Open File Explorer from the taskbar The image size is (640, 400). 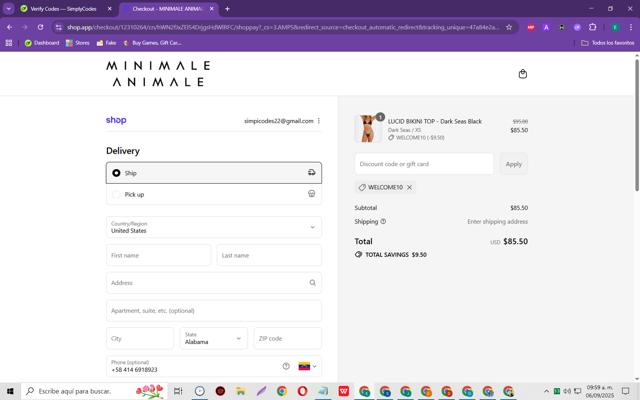click(240, 391)
